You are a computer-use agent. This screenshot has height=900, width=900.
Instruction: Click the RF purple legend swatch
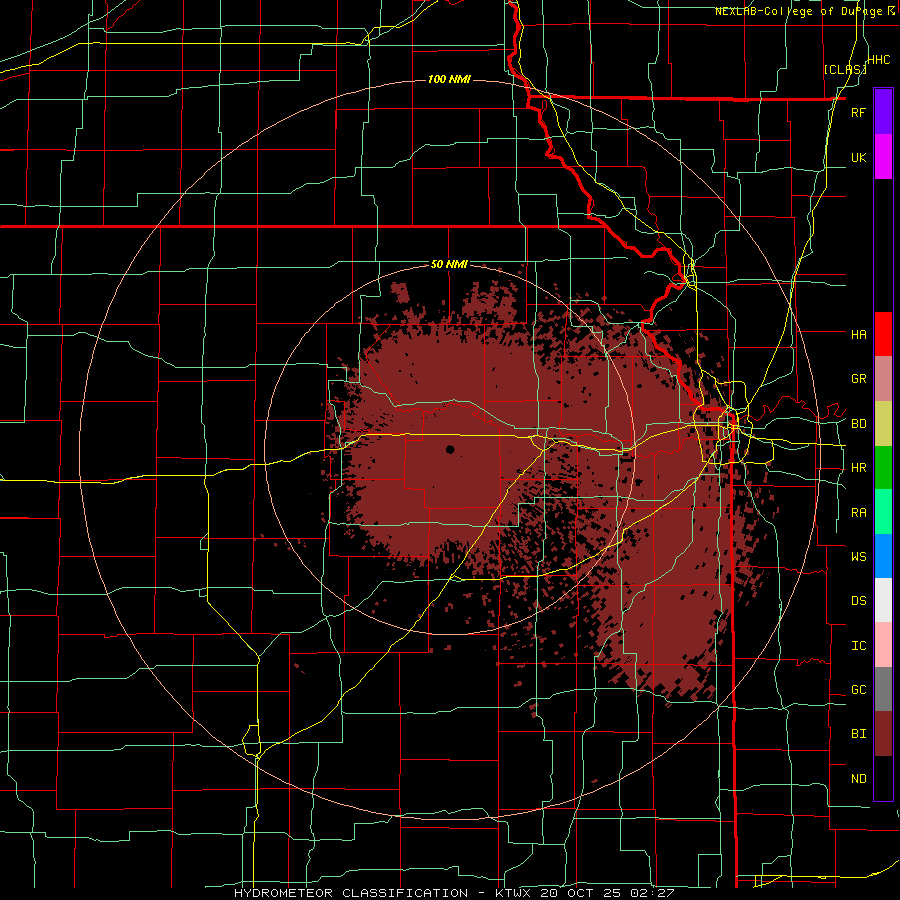point(883,112)
